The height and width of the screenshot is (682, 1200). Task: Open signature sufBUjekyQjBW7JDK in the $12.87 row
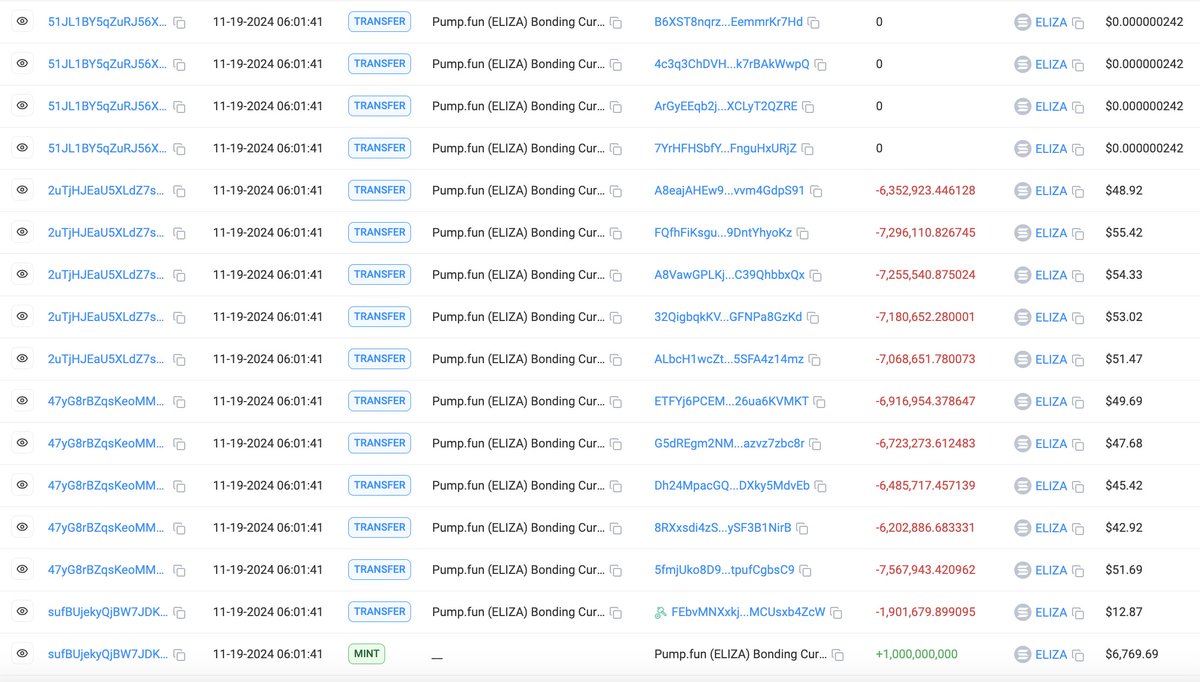pyautogui.click(x=108, y=612)
